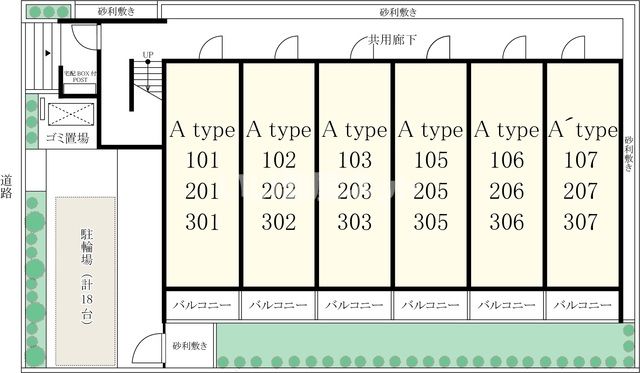Click the staircase symbol under UP

[x=148, y=80]
